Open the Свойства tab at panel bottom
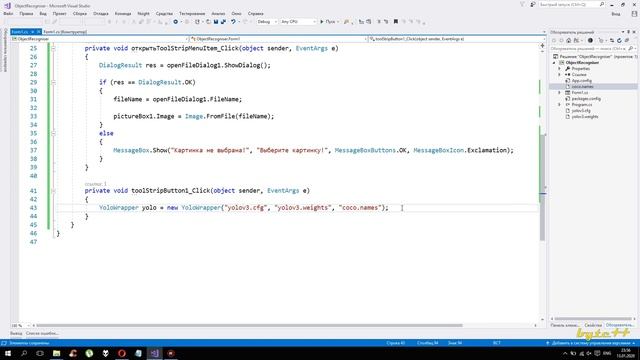Screen dimensions: 640x360 [593, 325]
